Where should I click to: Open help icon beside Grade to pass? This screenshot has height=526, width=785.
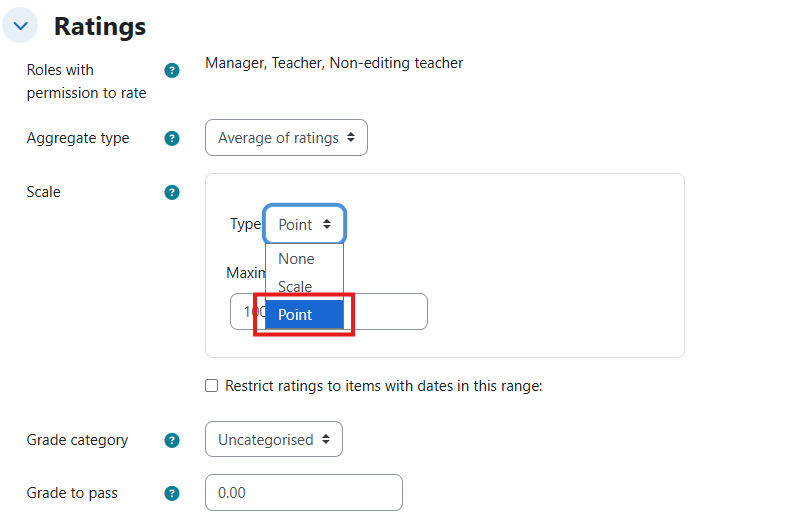pos(172,493)
